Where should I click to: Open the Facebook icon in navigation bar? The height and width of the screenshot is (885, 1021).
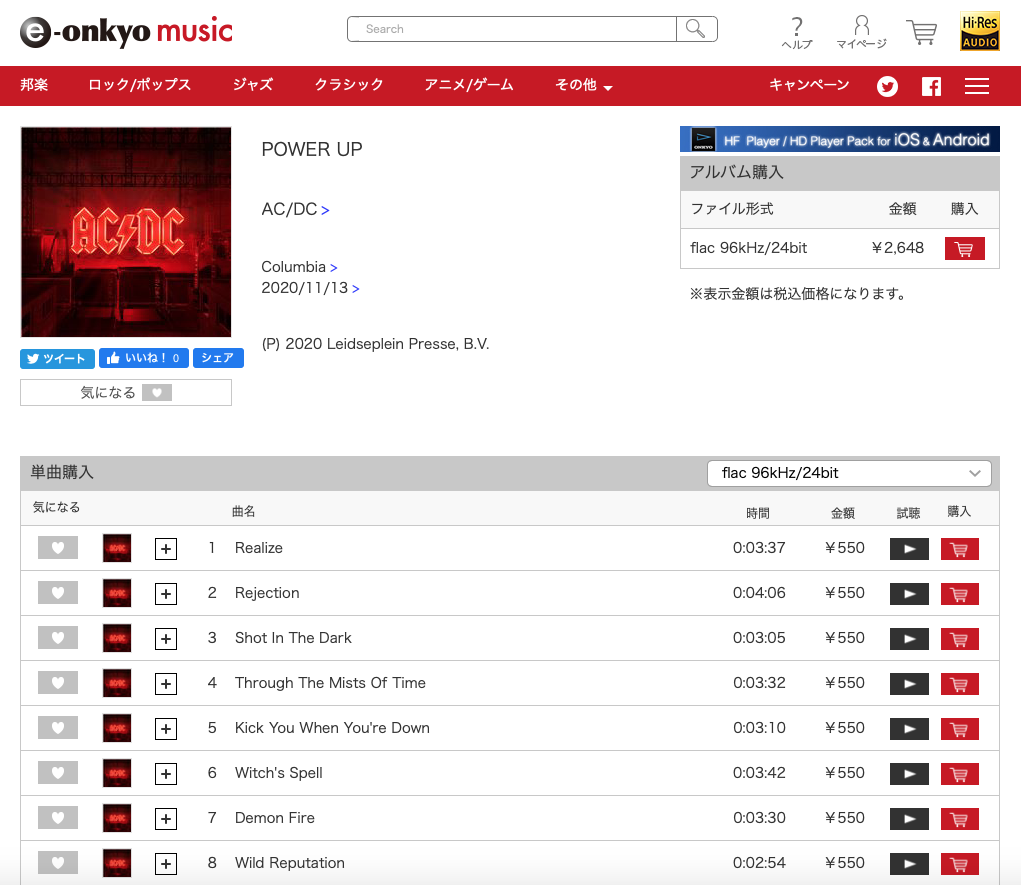point(931,86)
